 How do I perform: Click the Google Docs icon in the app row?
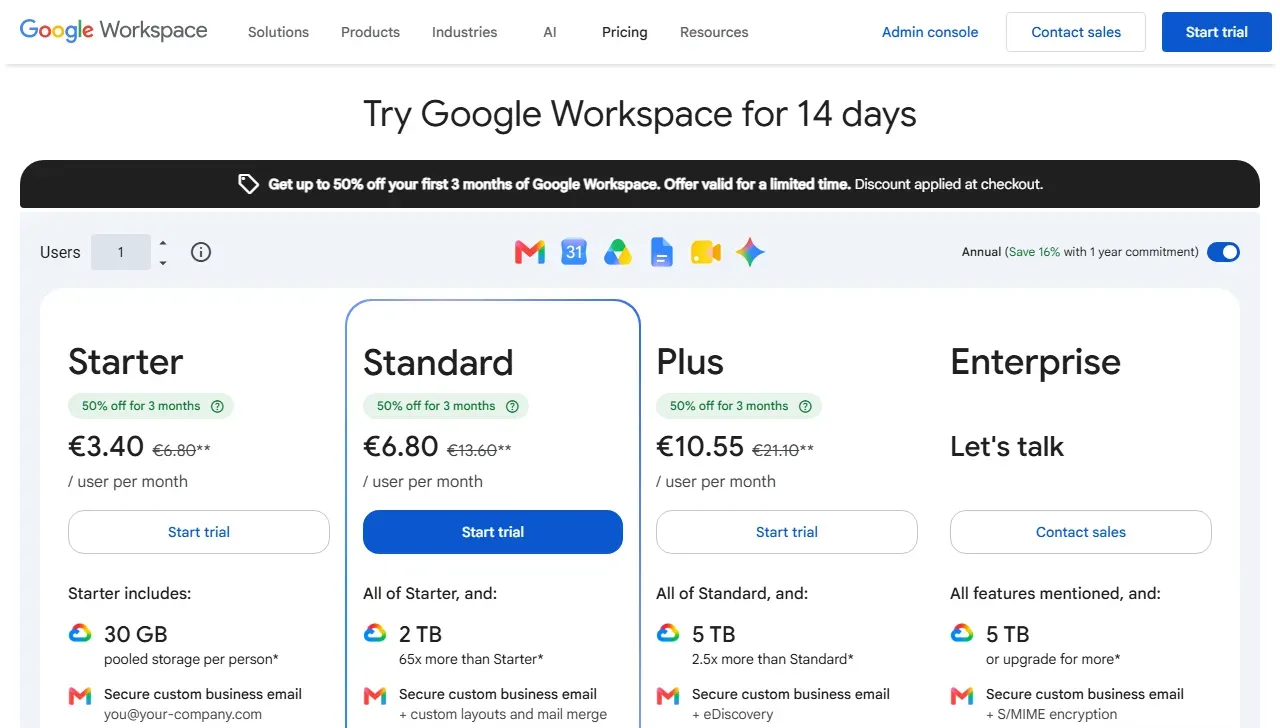pos(662,252)
